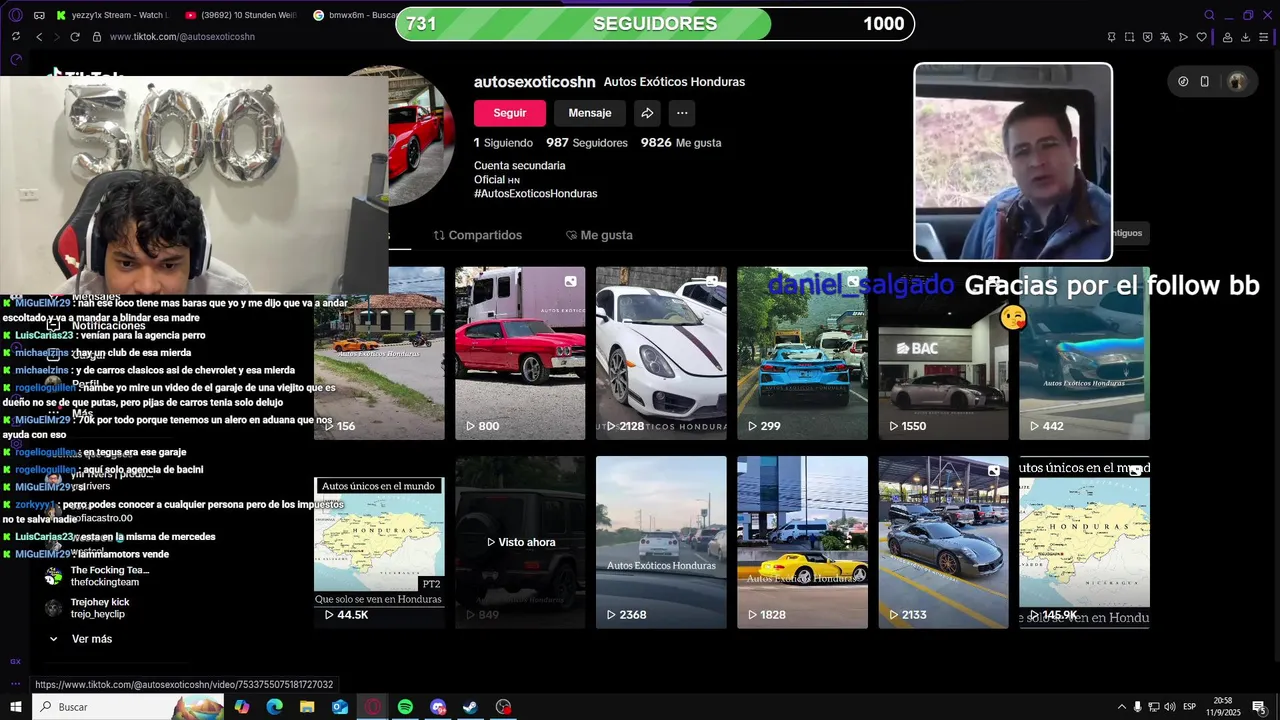
Task: Open the grey Porsche video with 2133 views
Action: tap(943, 542)
